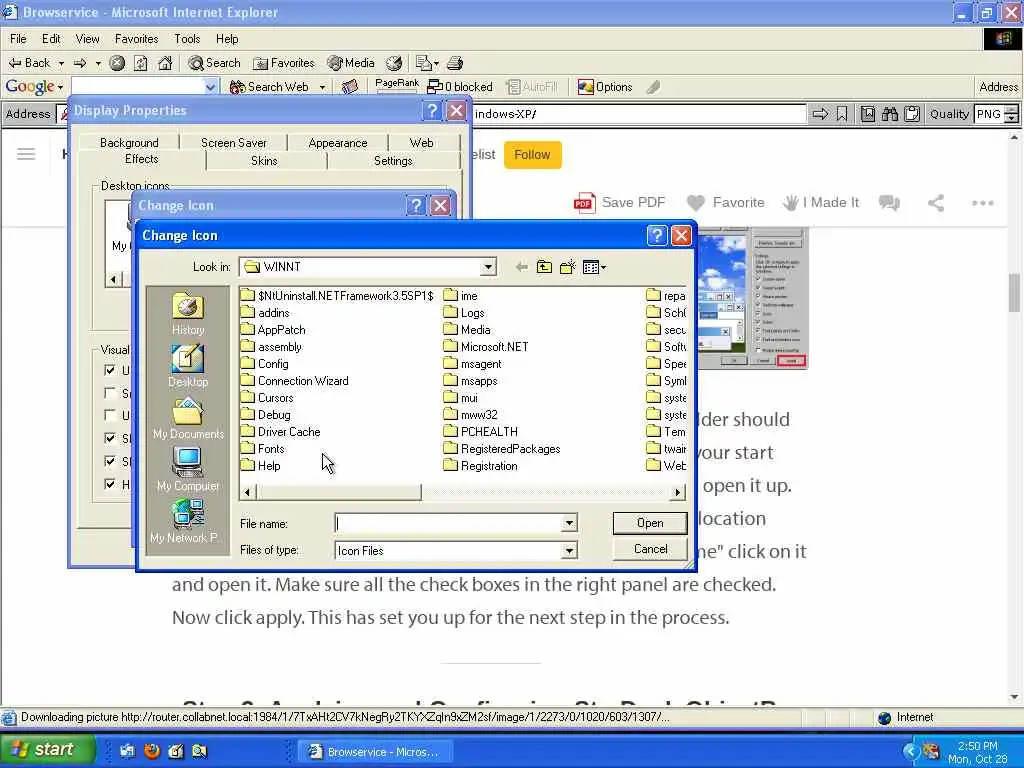Open comments speech bubble icon on webpage
1024x768 pixels.
[889, 203]
